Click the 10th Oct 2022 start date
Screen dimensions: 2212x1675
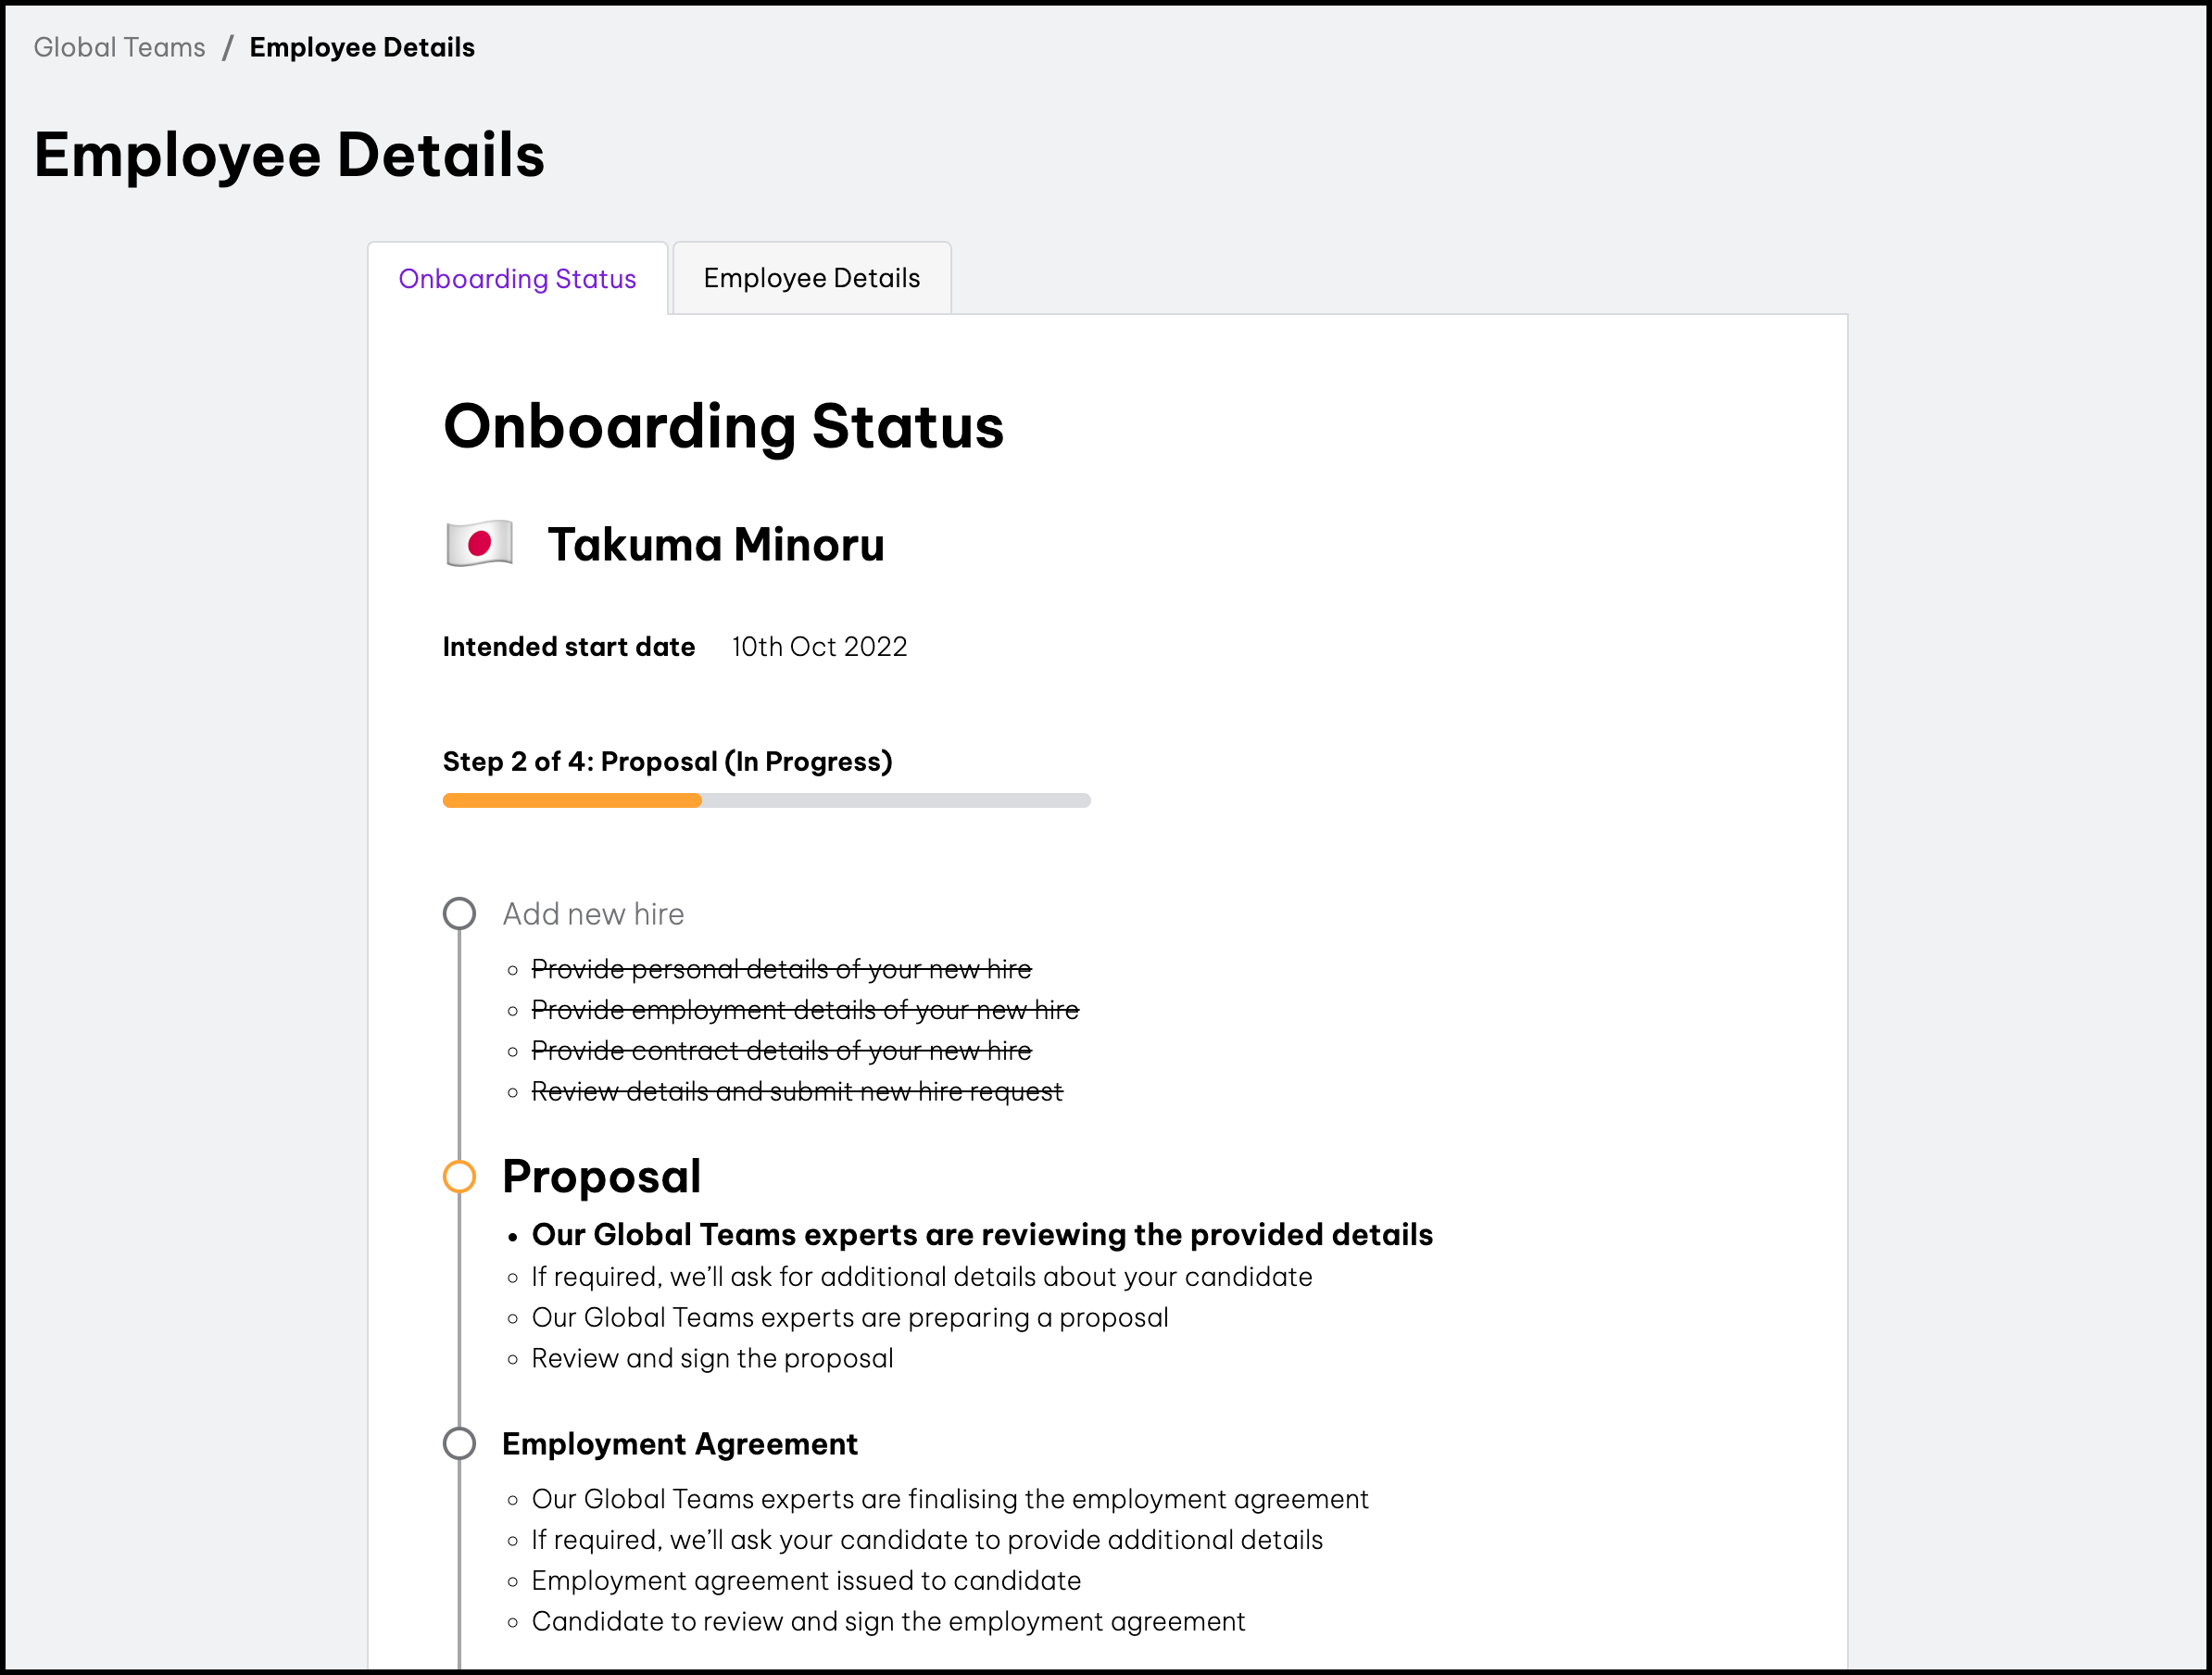click(819, 647)
